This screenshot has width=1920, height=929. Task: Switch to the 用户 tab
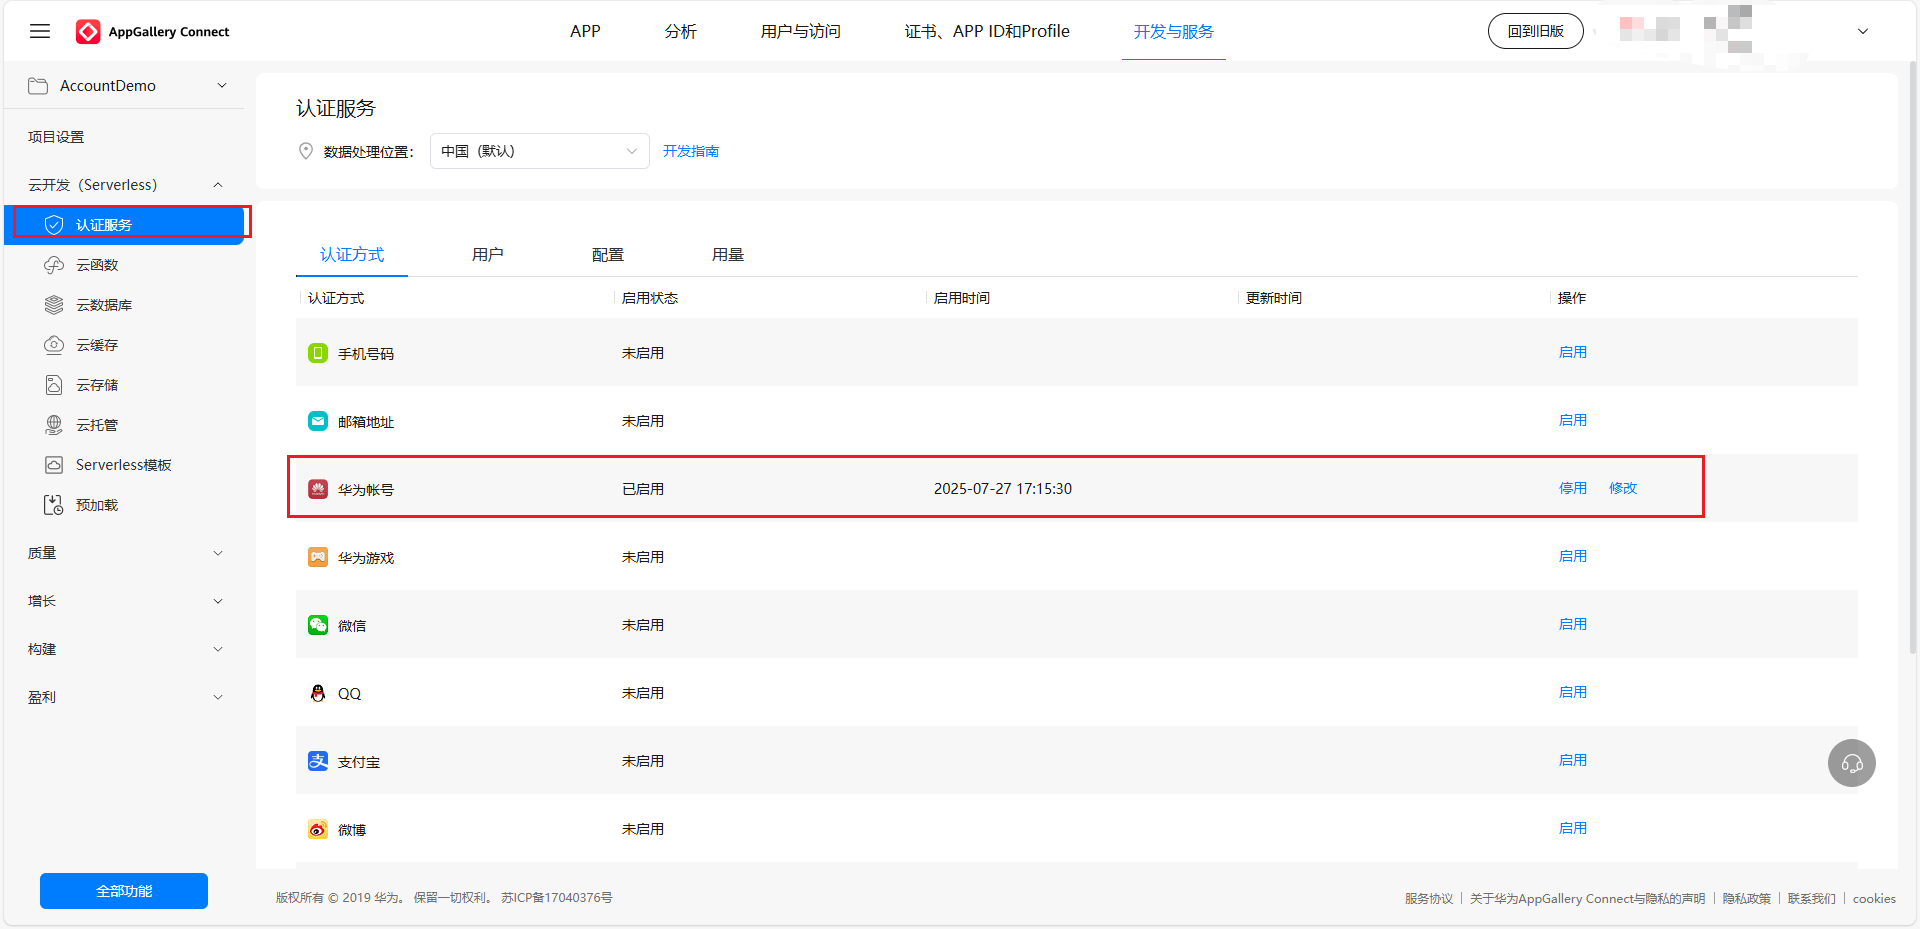tap(488, 255)
